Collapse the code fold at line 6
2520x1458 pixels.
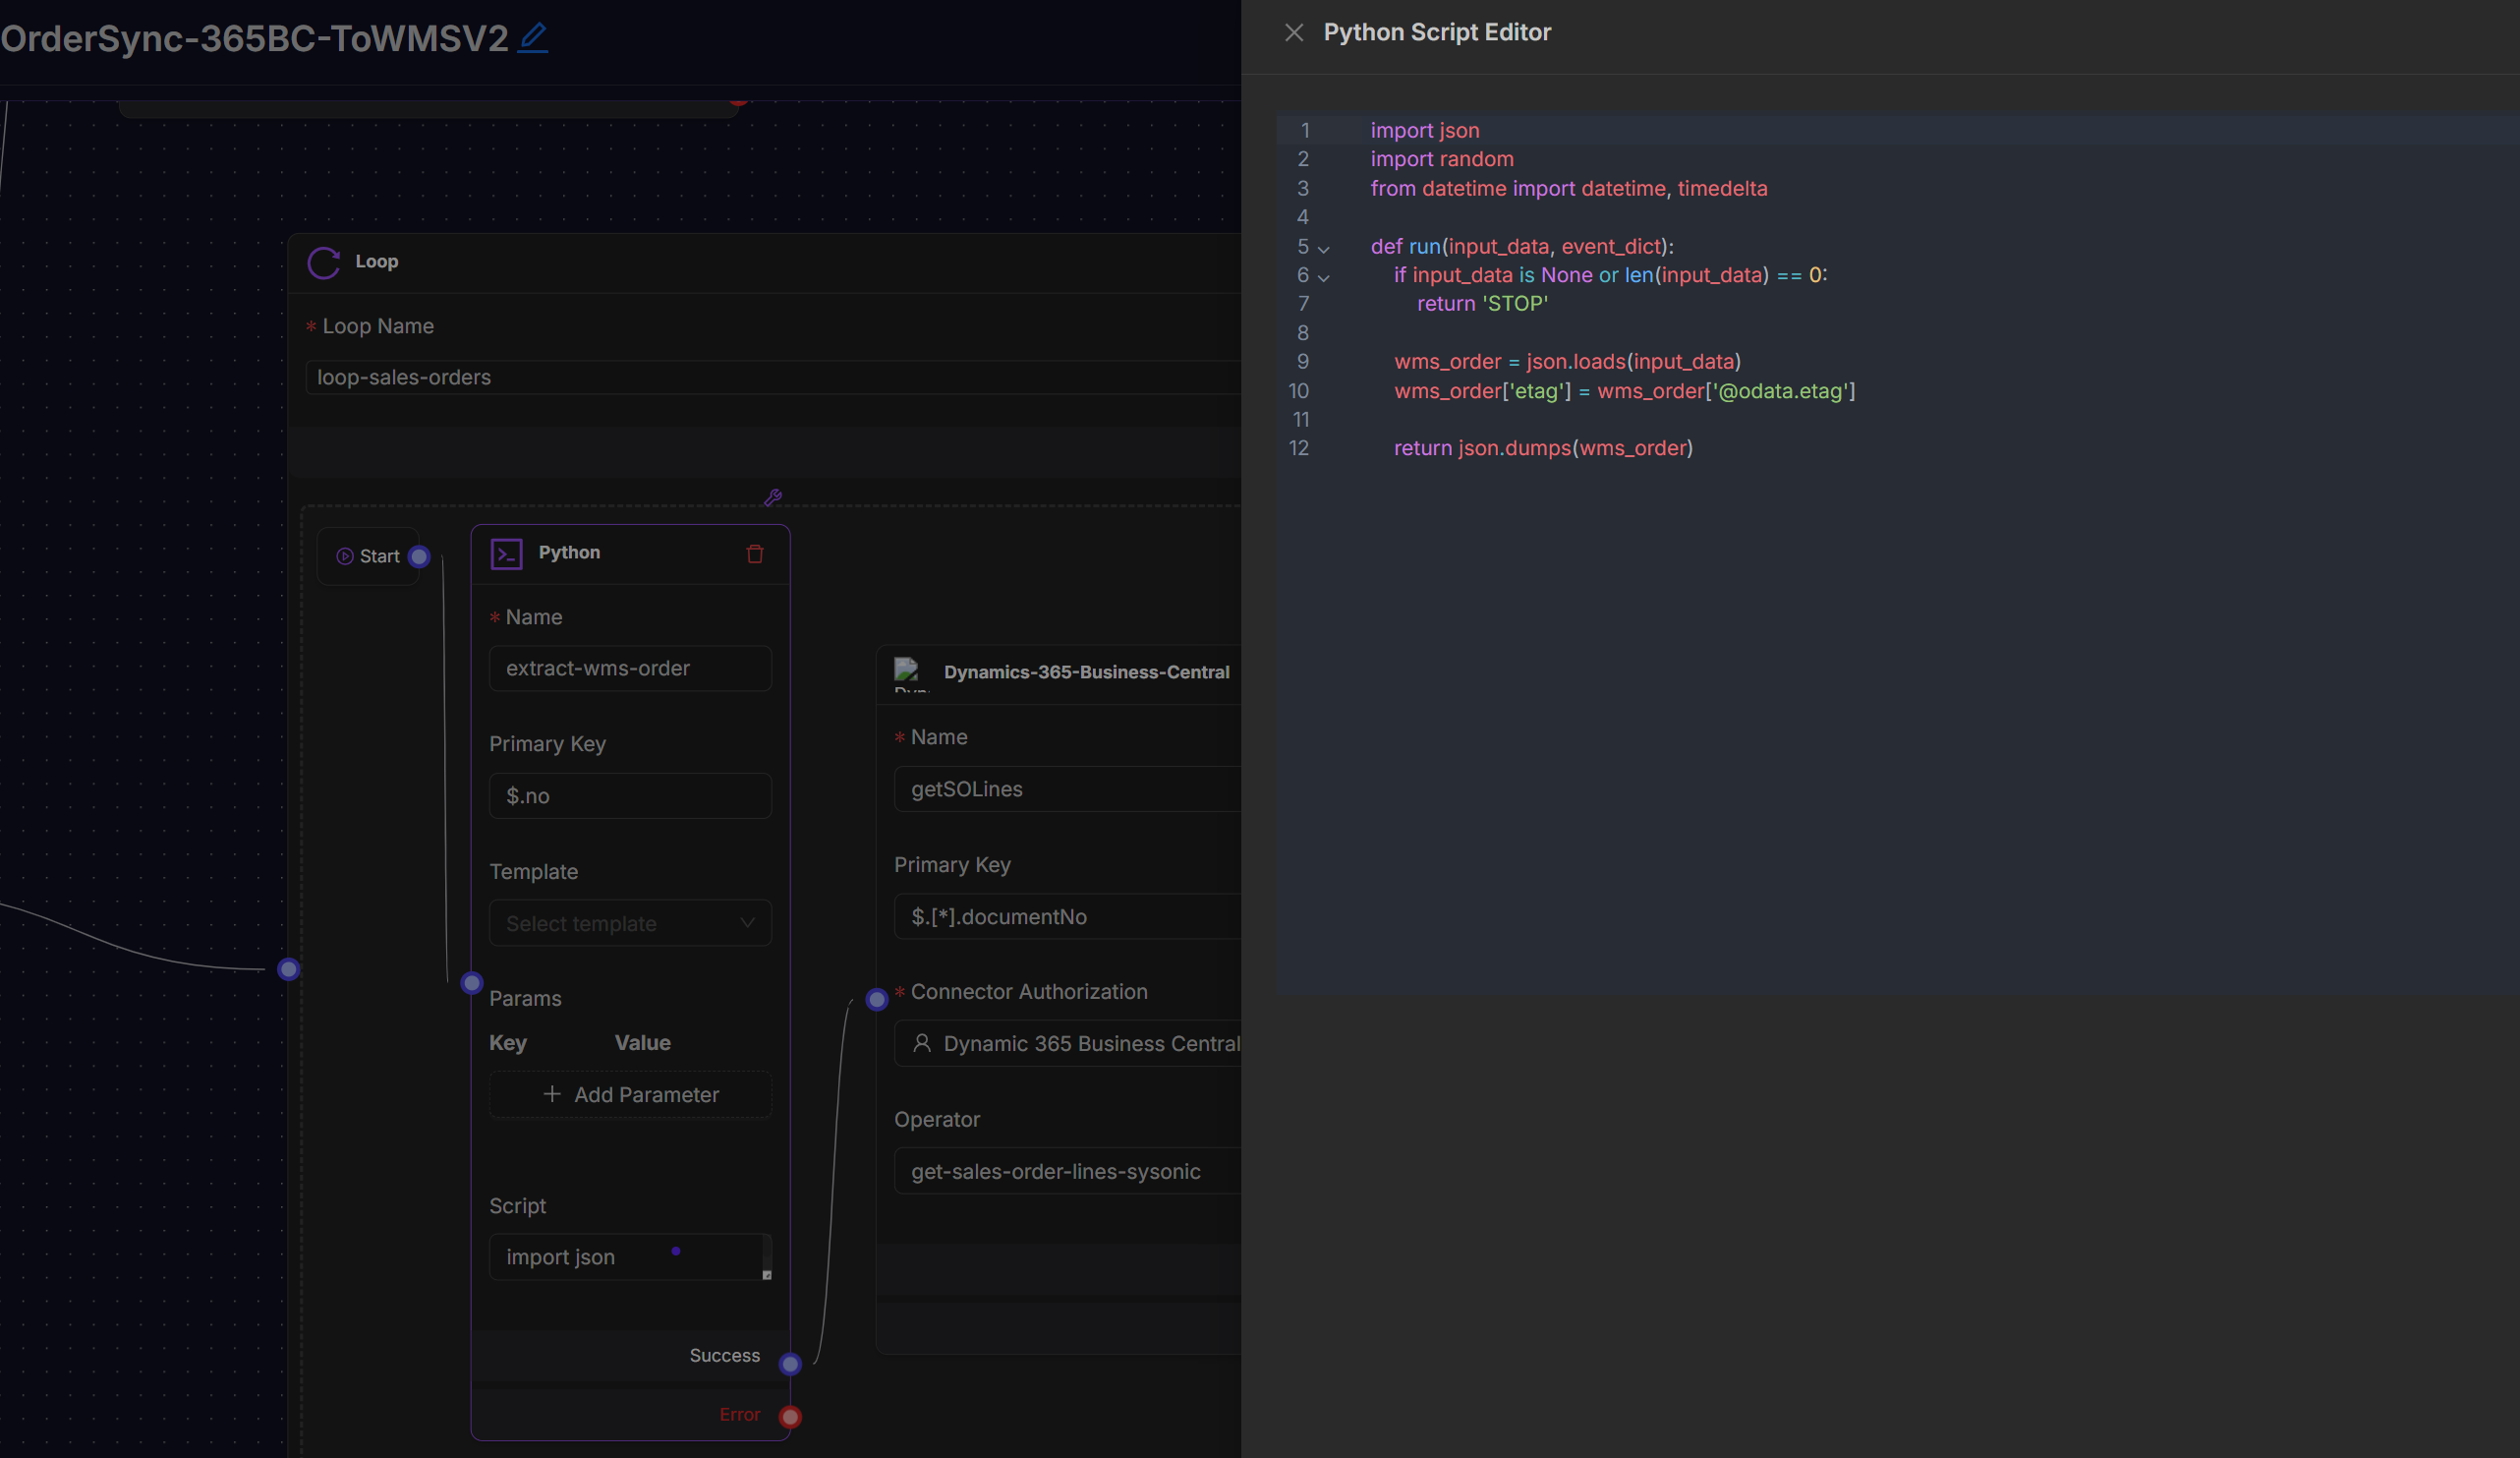pos(1324,277)
